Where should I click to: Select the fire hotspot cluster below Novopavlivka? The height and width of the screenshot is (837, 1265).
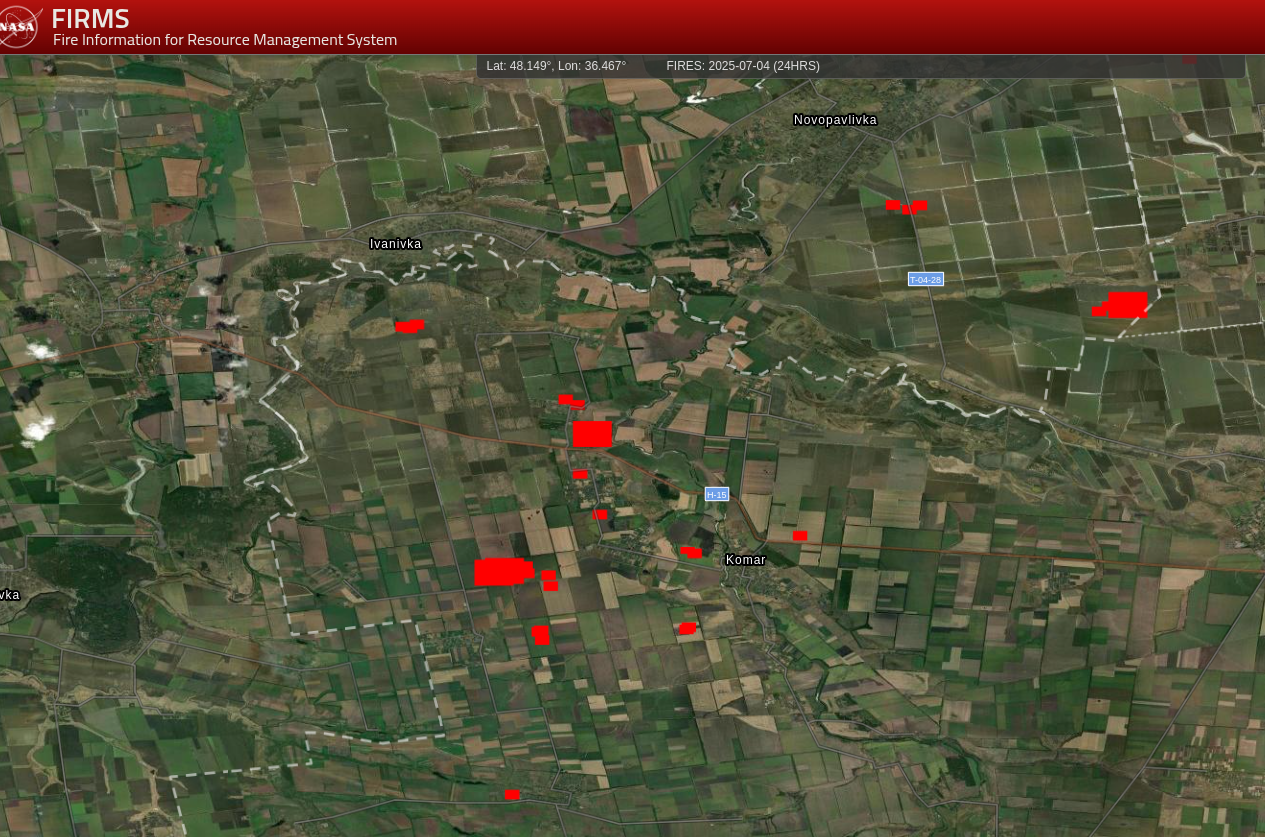907,206
